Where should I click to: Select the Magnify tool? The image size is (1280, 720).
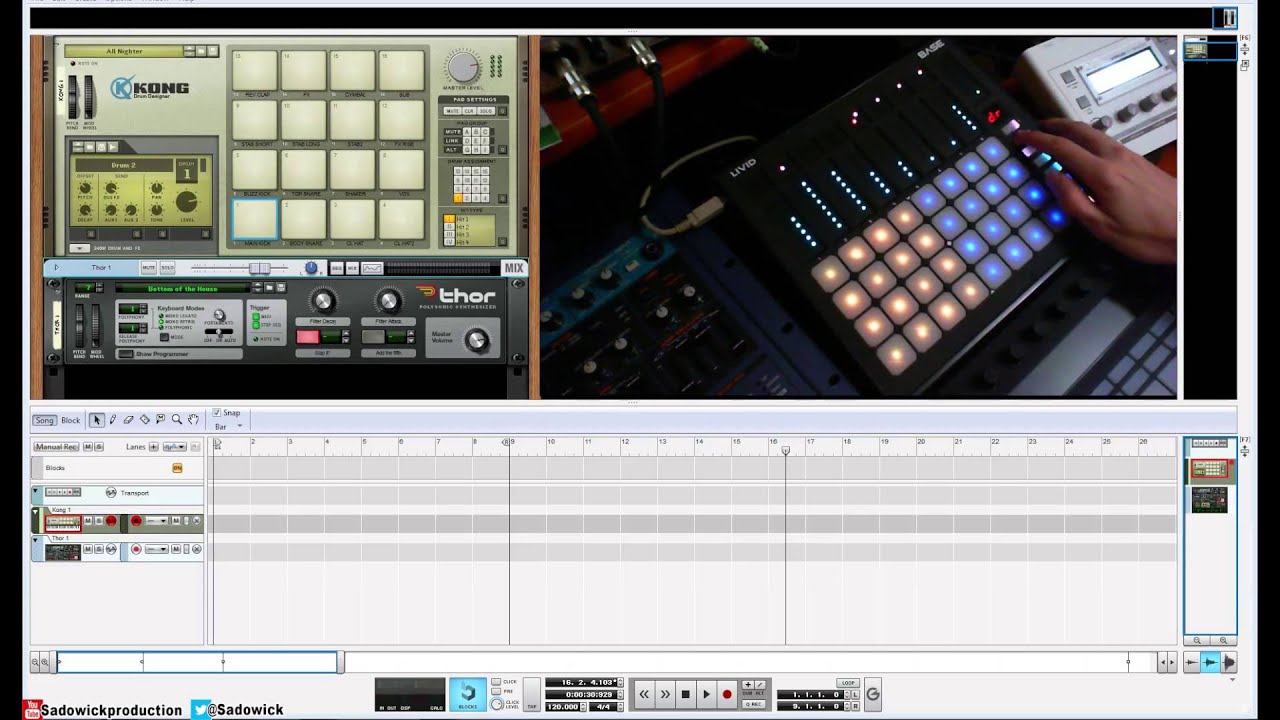[x=177, y=420]
